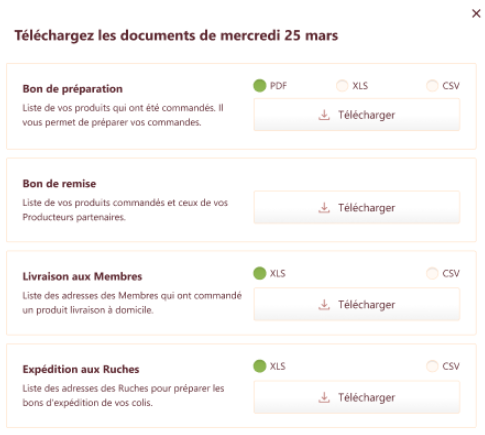Image resolution: width=485 pixels, height=435 pixels.
Task: Download the Bon de remise document
Action: [357, 208]
